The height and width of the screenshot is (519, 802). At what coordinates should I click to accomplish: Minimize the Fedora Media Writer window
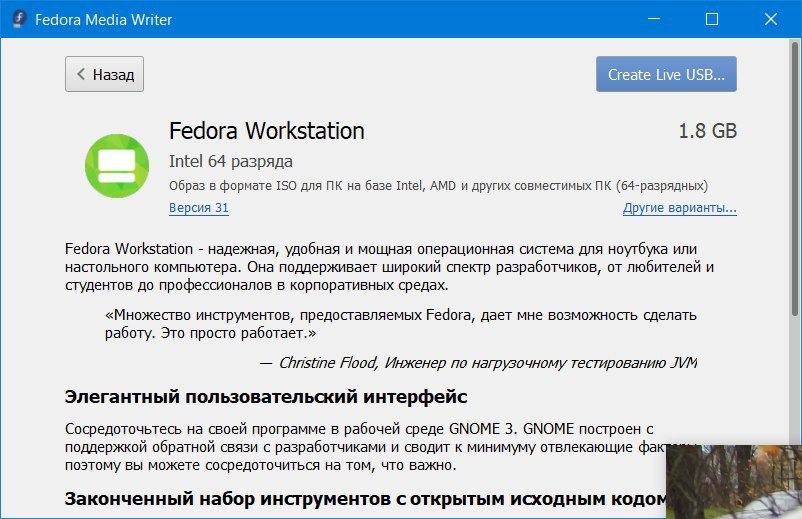(654, 19)
